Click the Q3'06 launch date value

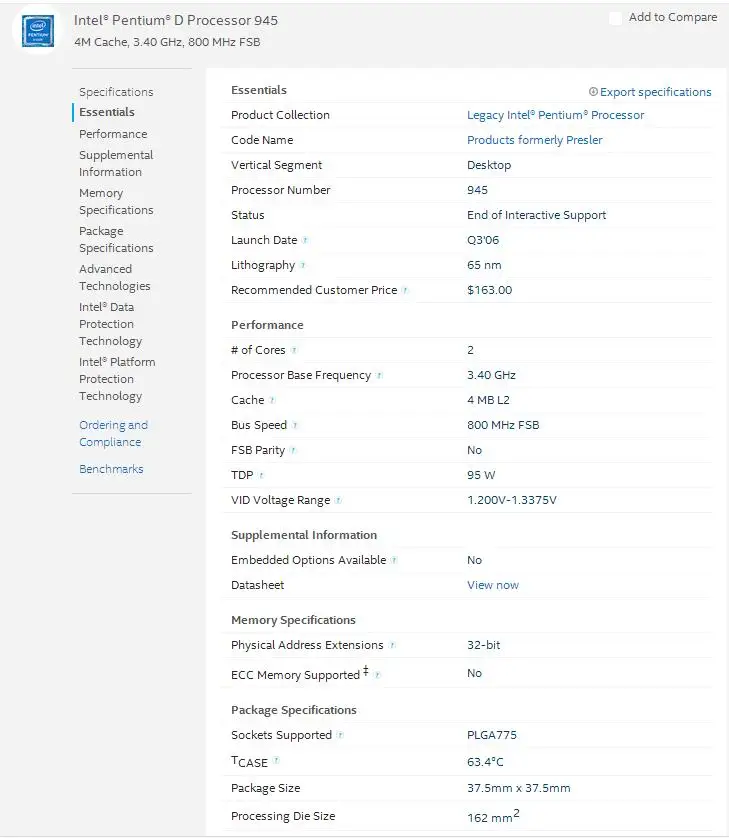point(483,240)
